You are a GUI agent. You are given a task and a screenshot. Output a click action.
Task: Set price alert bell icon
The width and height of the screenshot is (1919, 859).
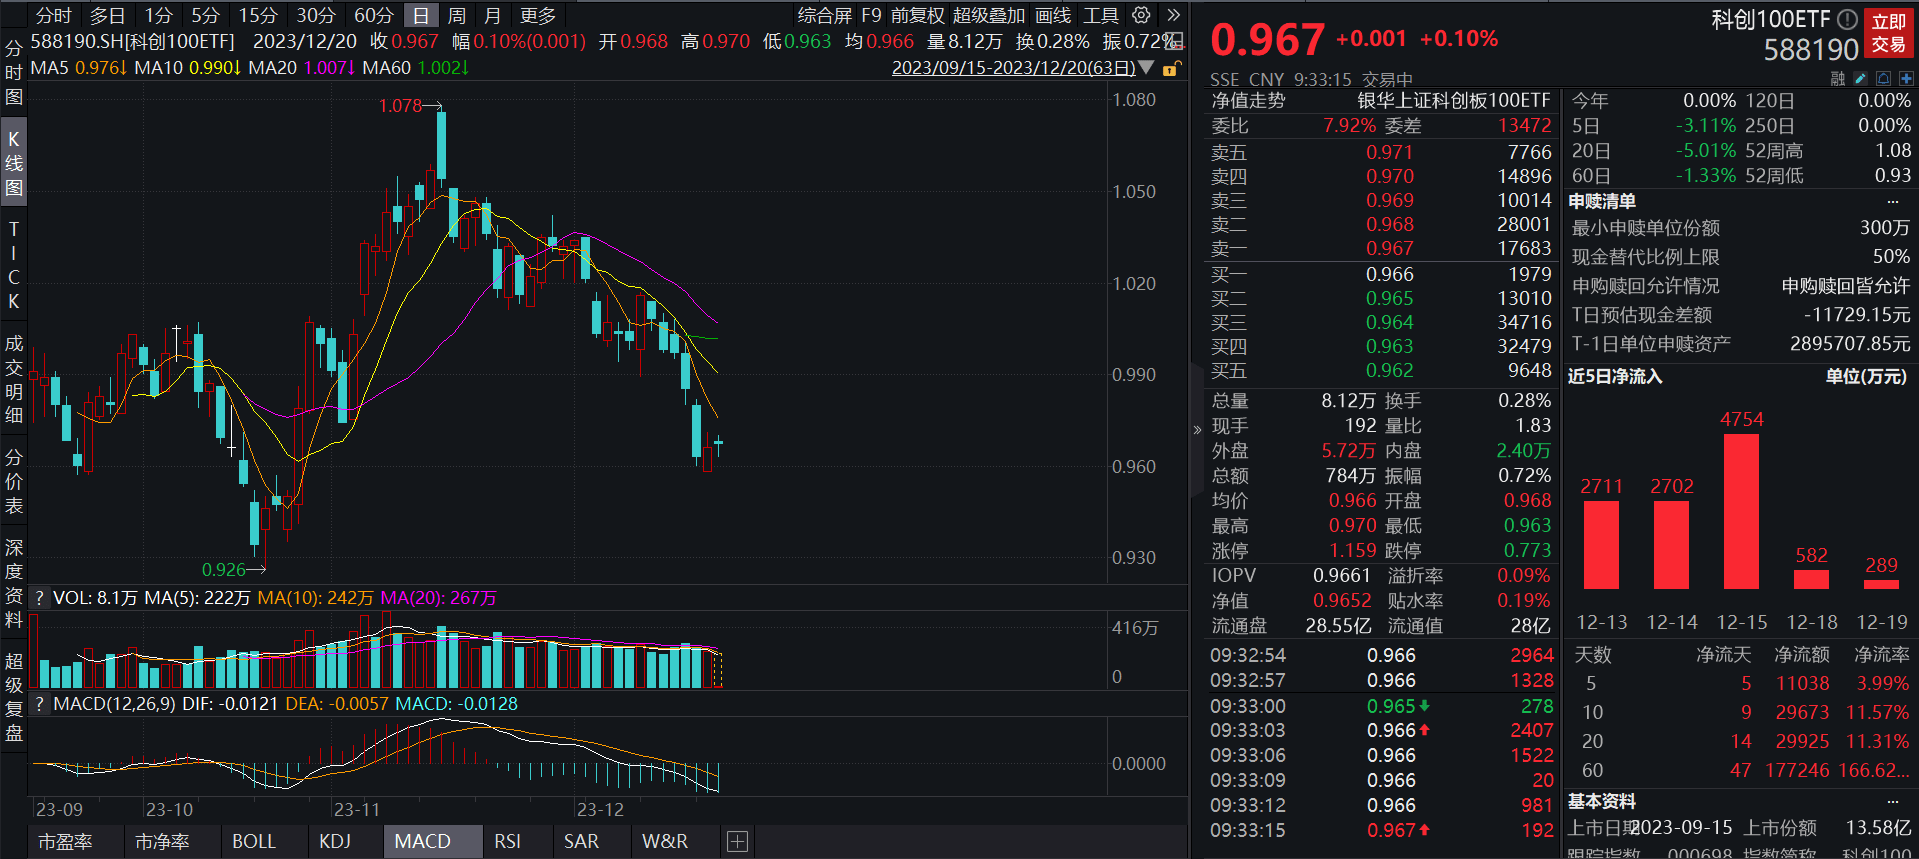tap(1883, 78)
